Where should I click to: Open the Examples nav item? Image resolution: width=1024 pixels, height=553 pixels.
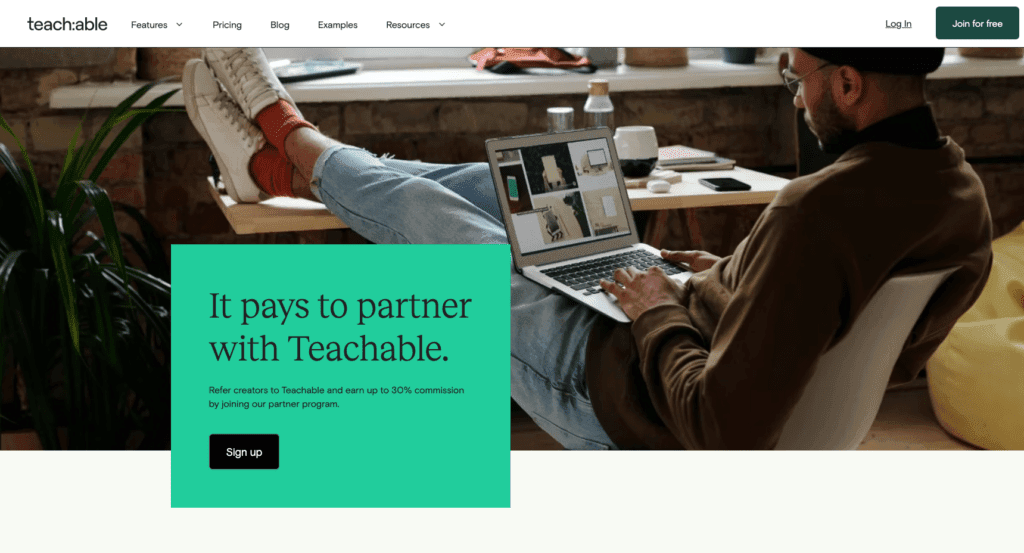[338, 25]
